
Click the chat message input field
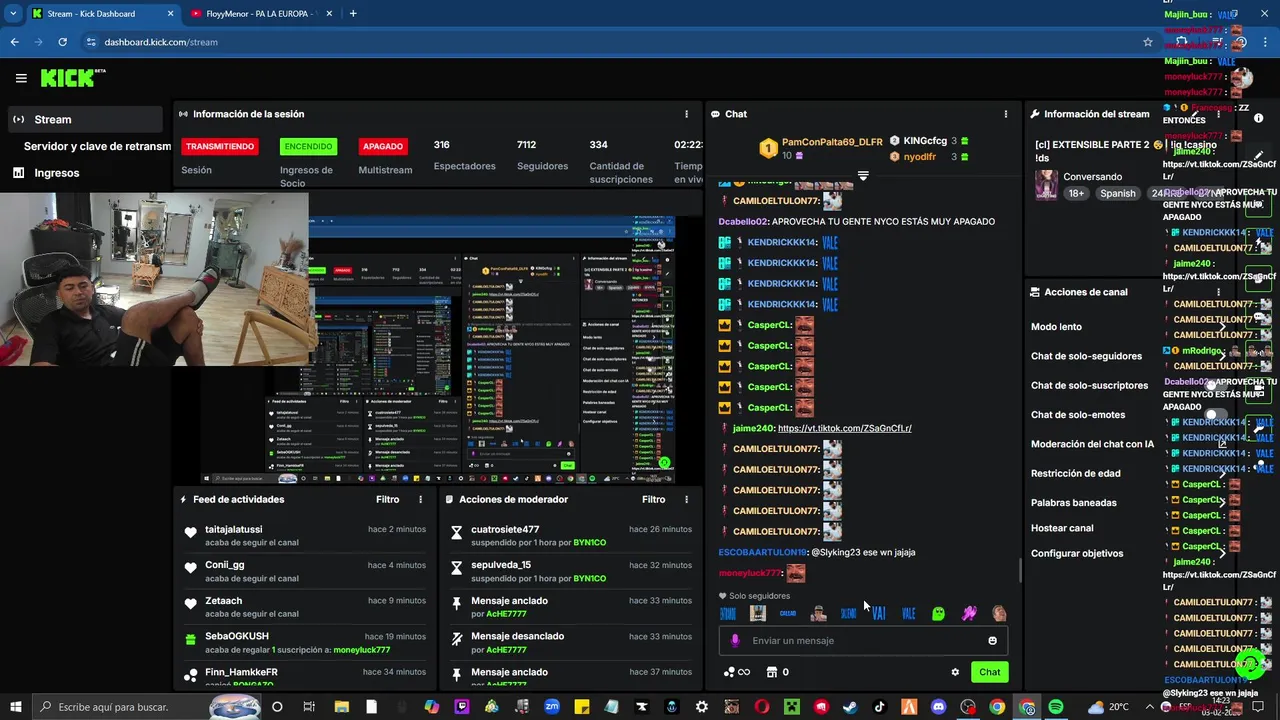(x=863, y=641)
